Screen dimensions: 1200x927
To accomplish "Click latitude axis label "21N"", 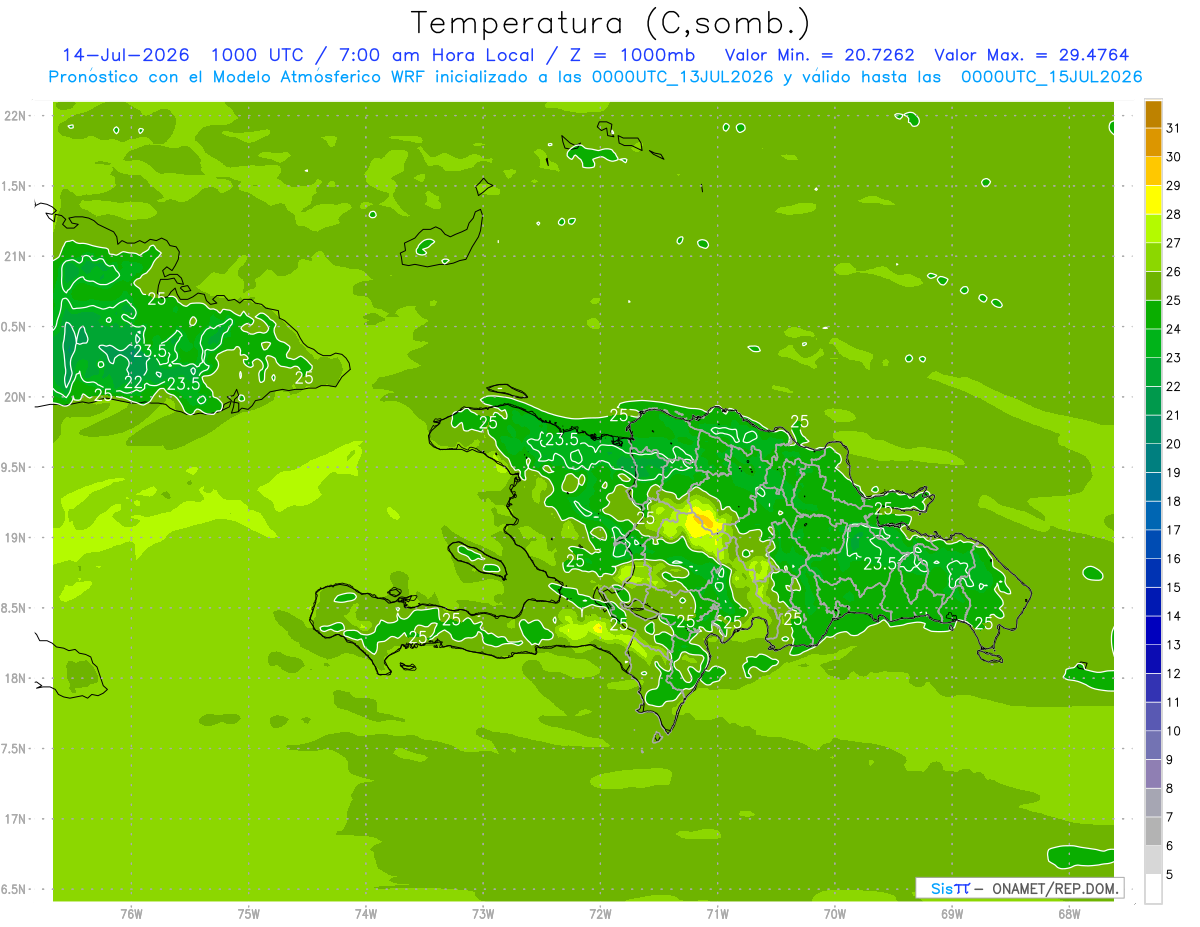I will (16, 256).
